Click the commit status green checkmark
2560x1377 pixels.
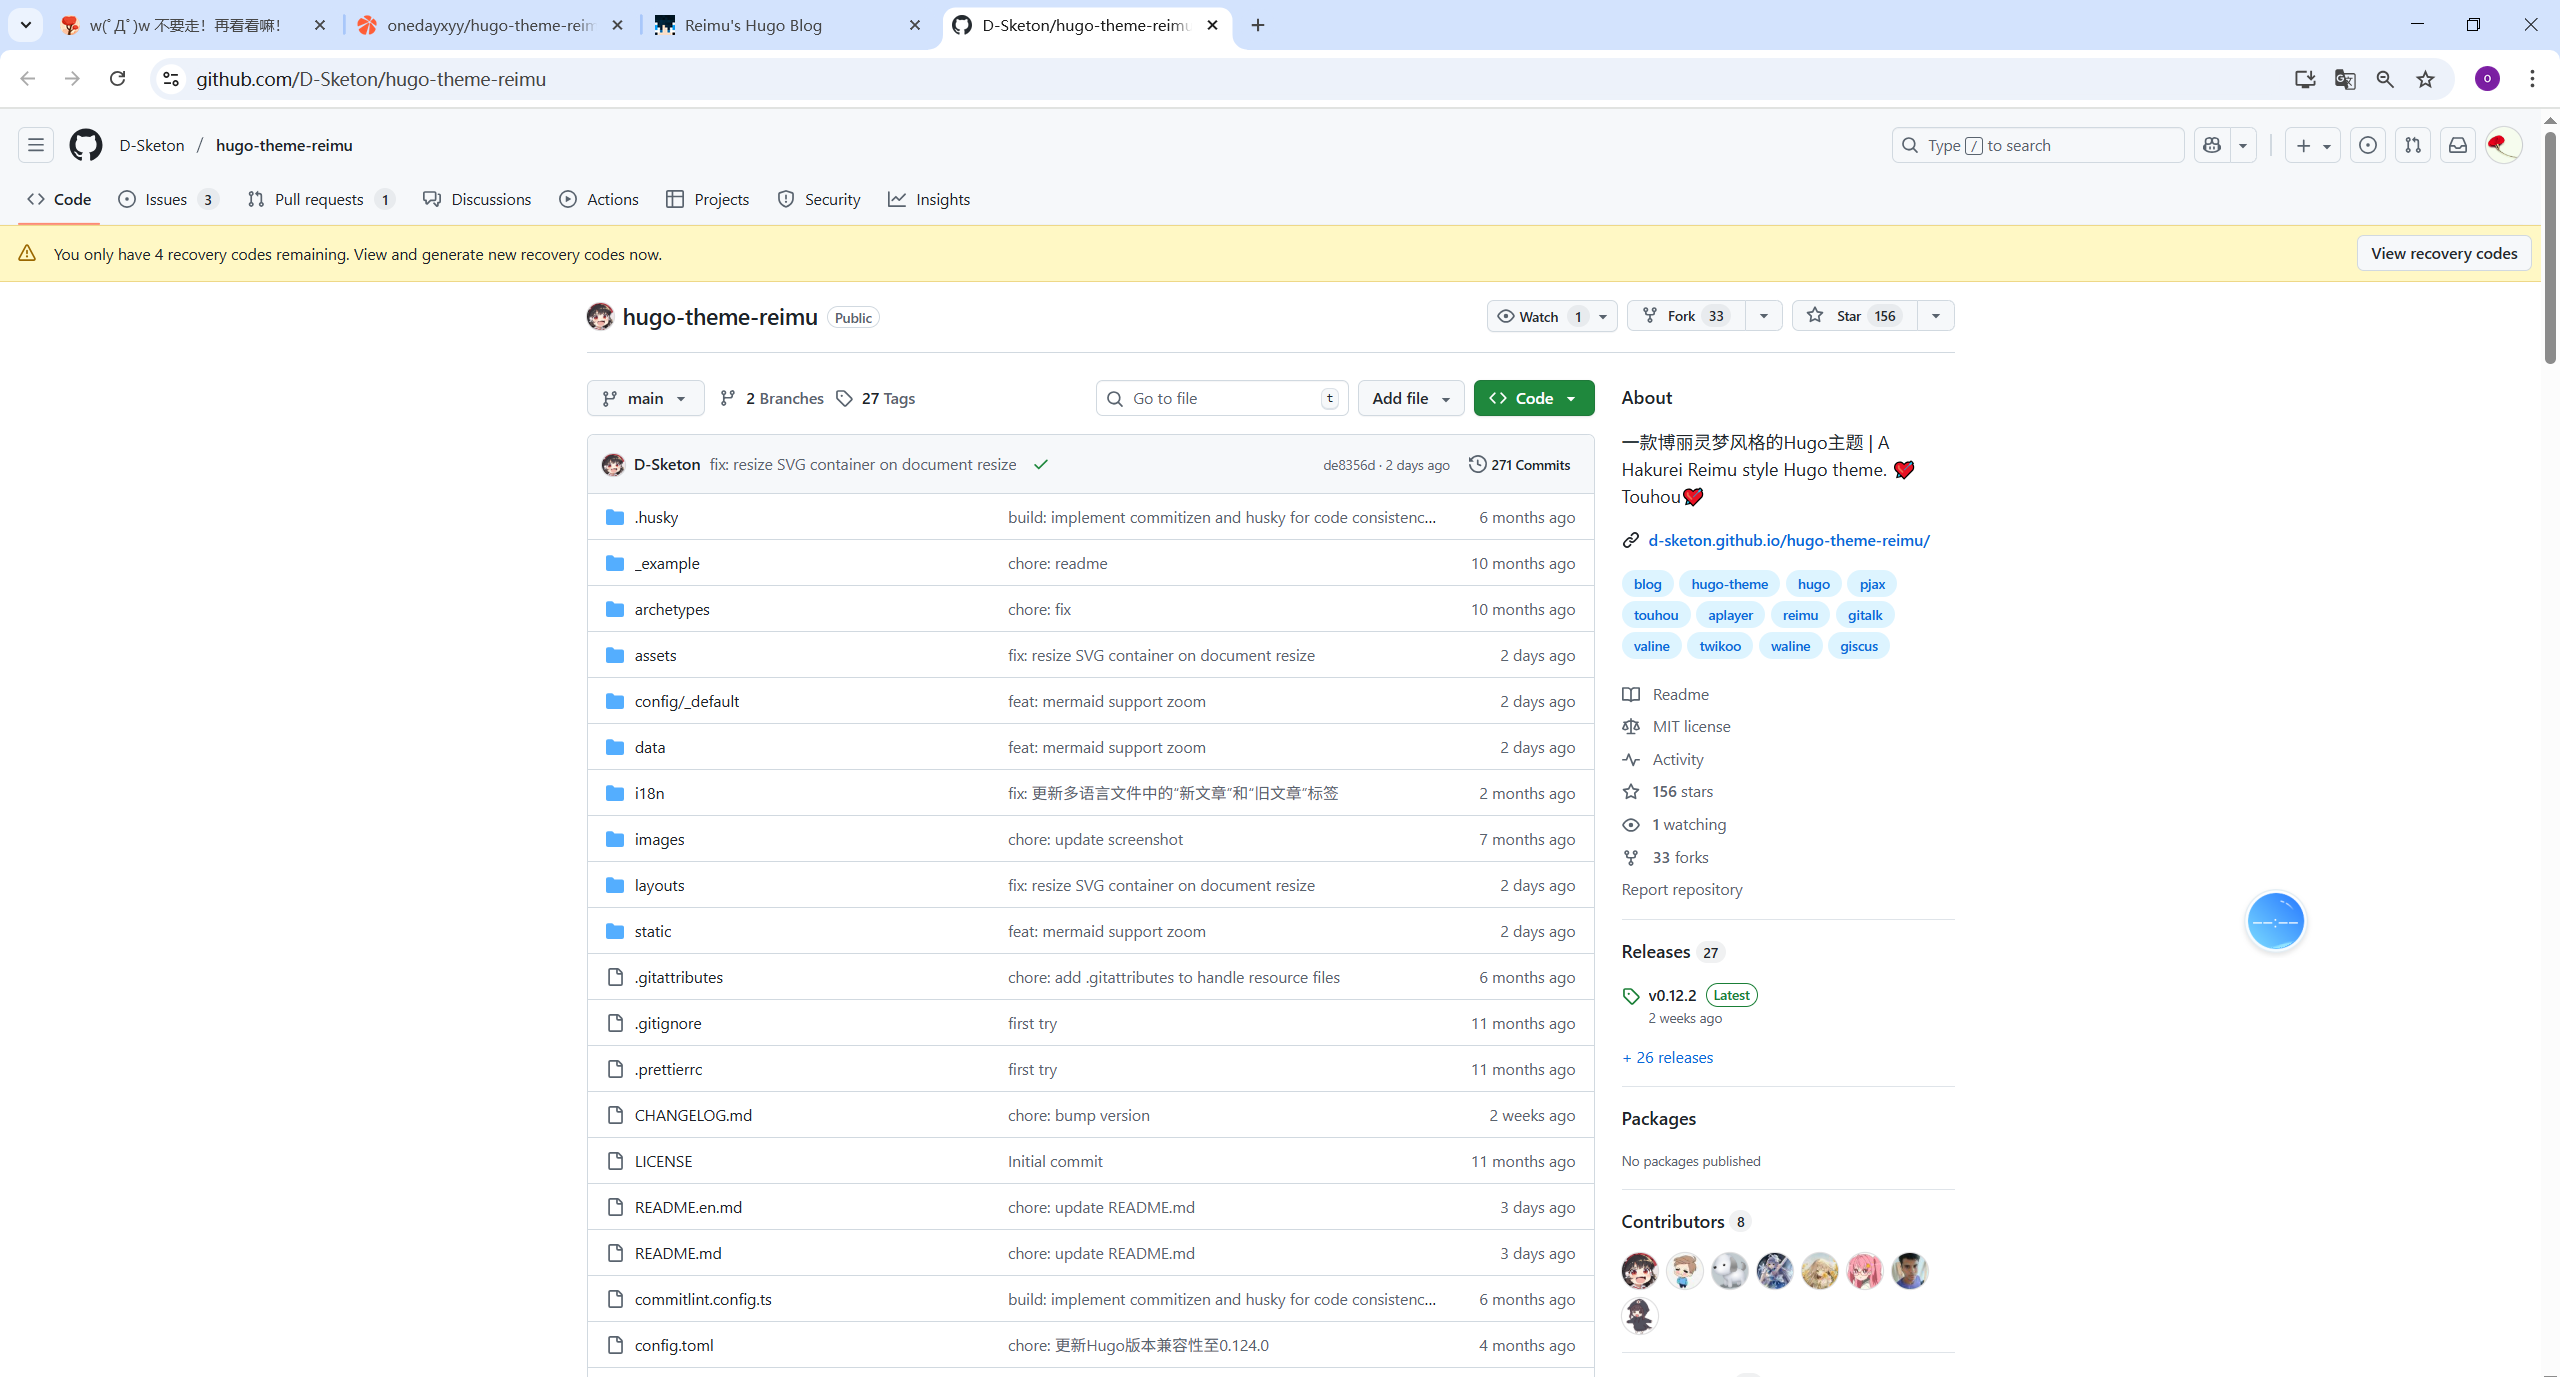(1041, 465)
